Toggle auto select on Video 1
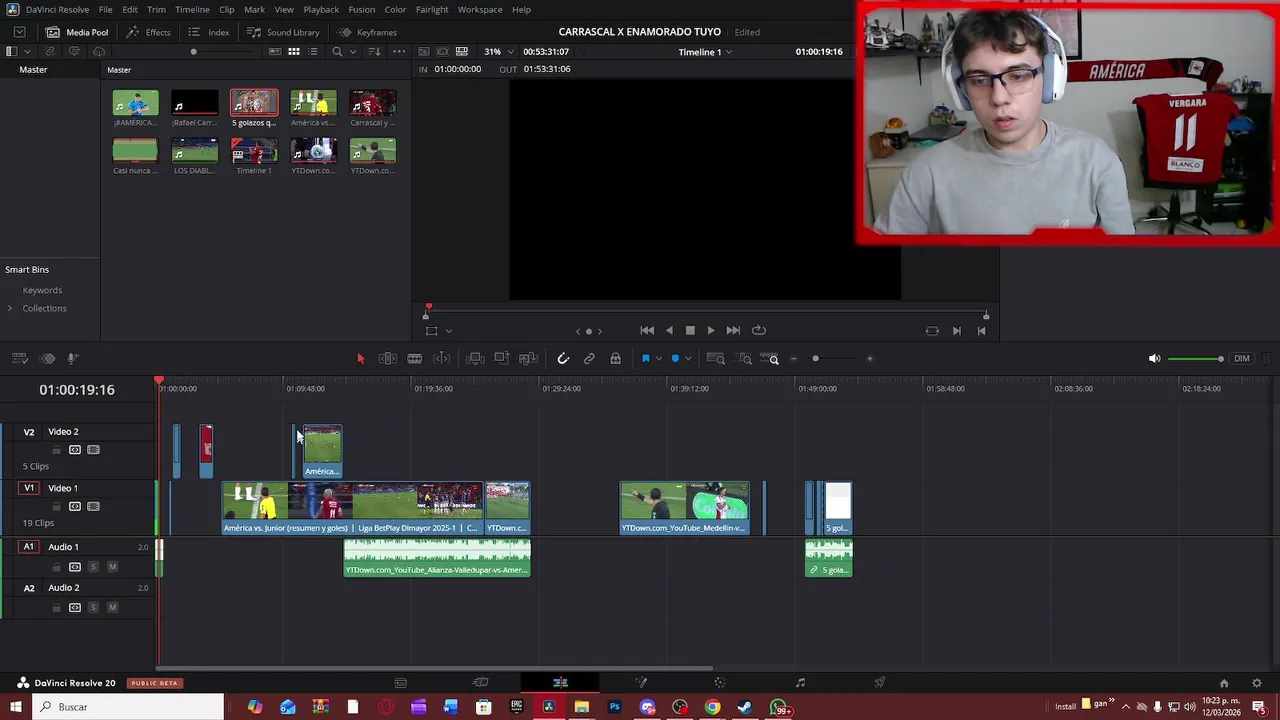1280x720 pixels. click(x=75, y=506)
